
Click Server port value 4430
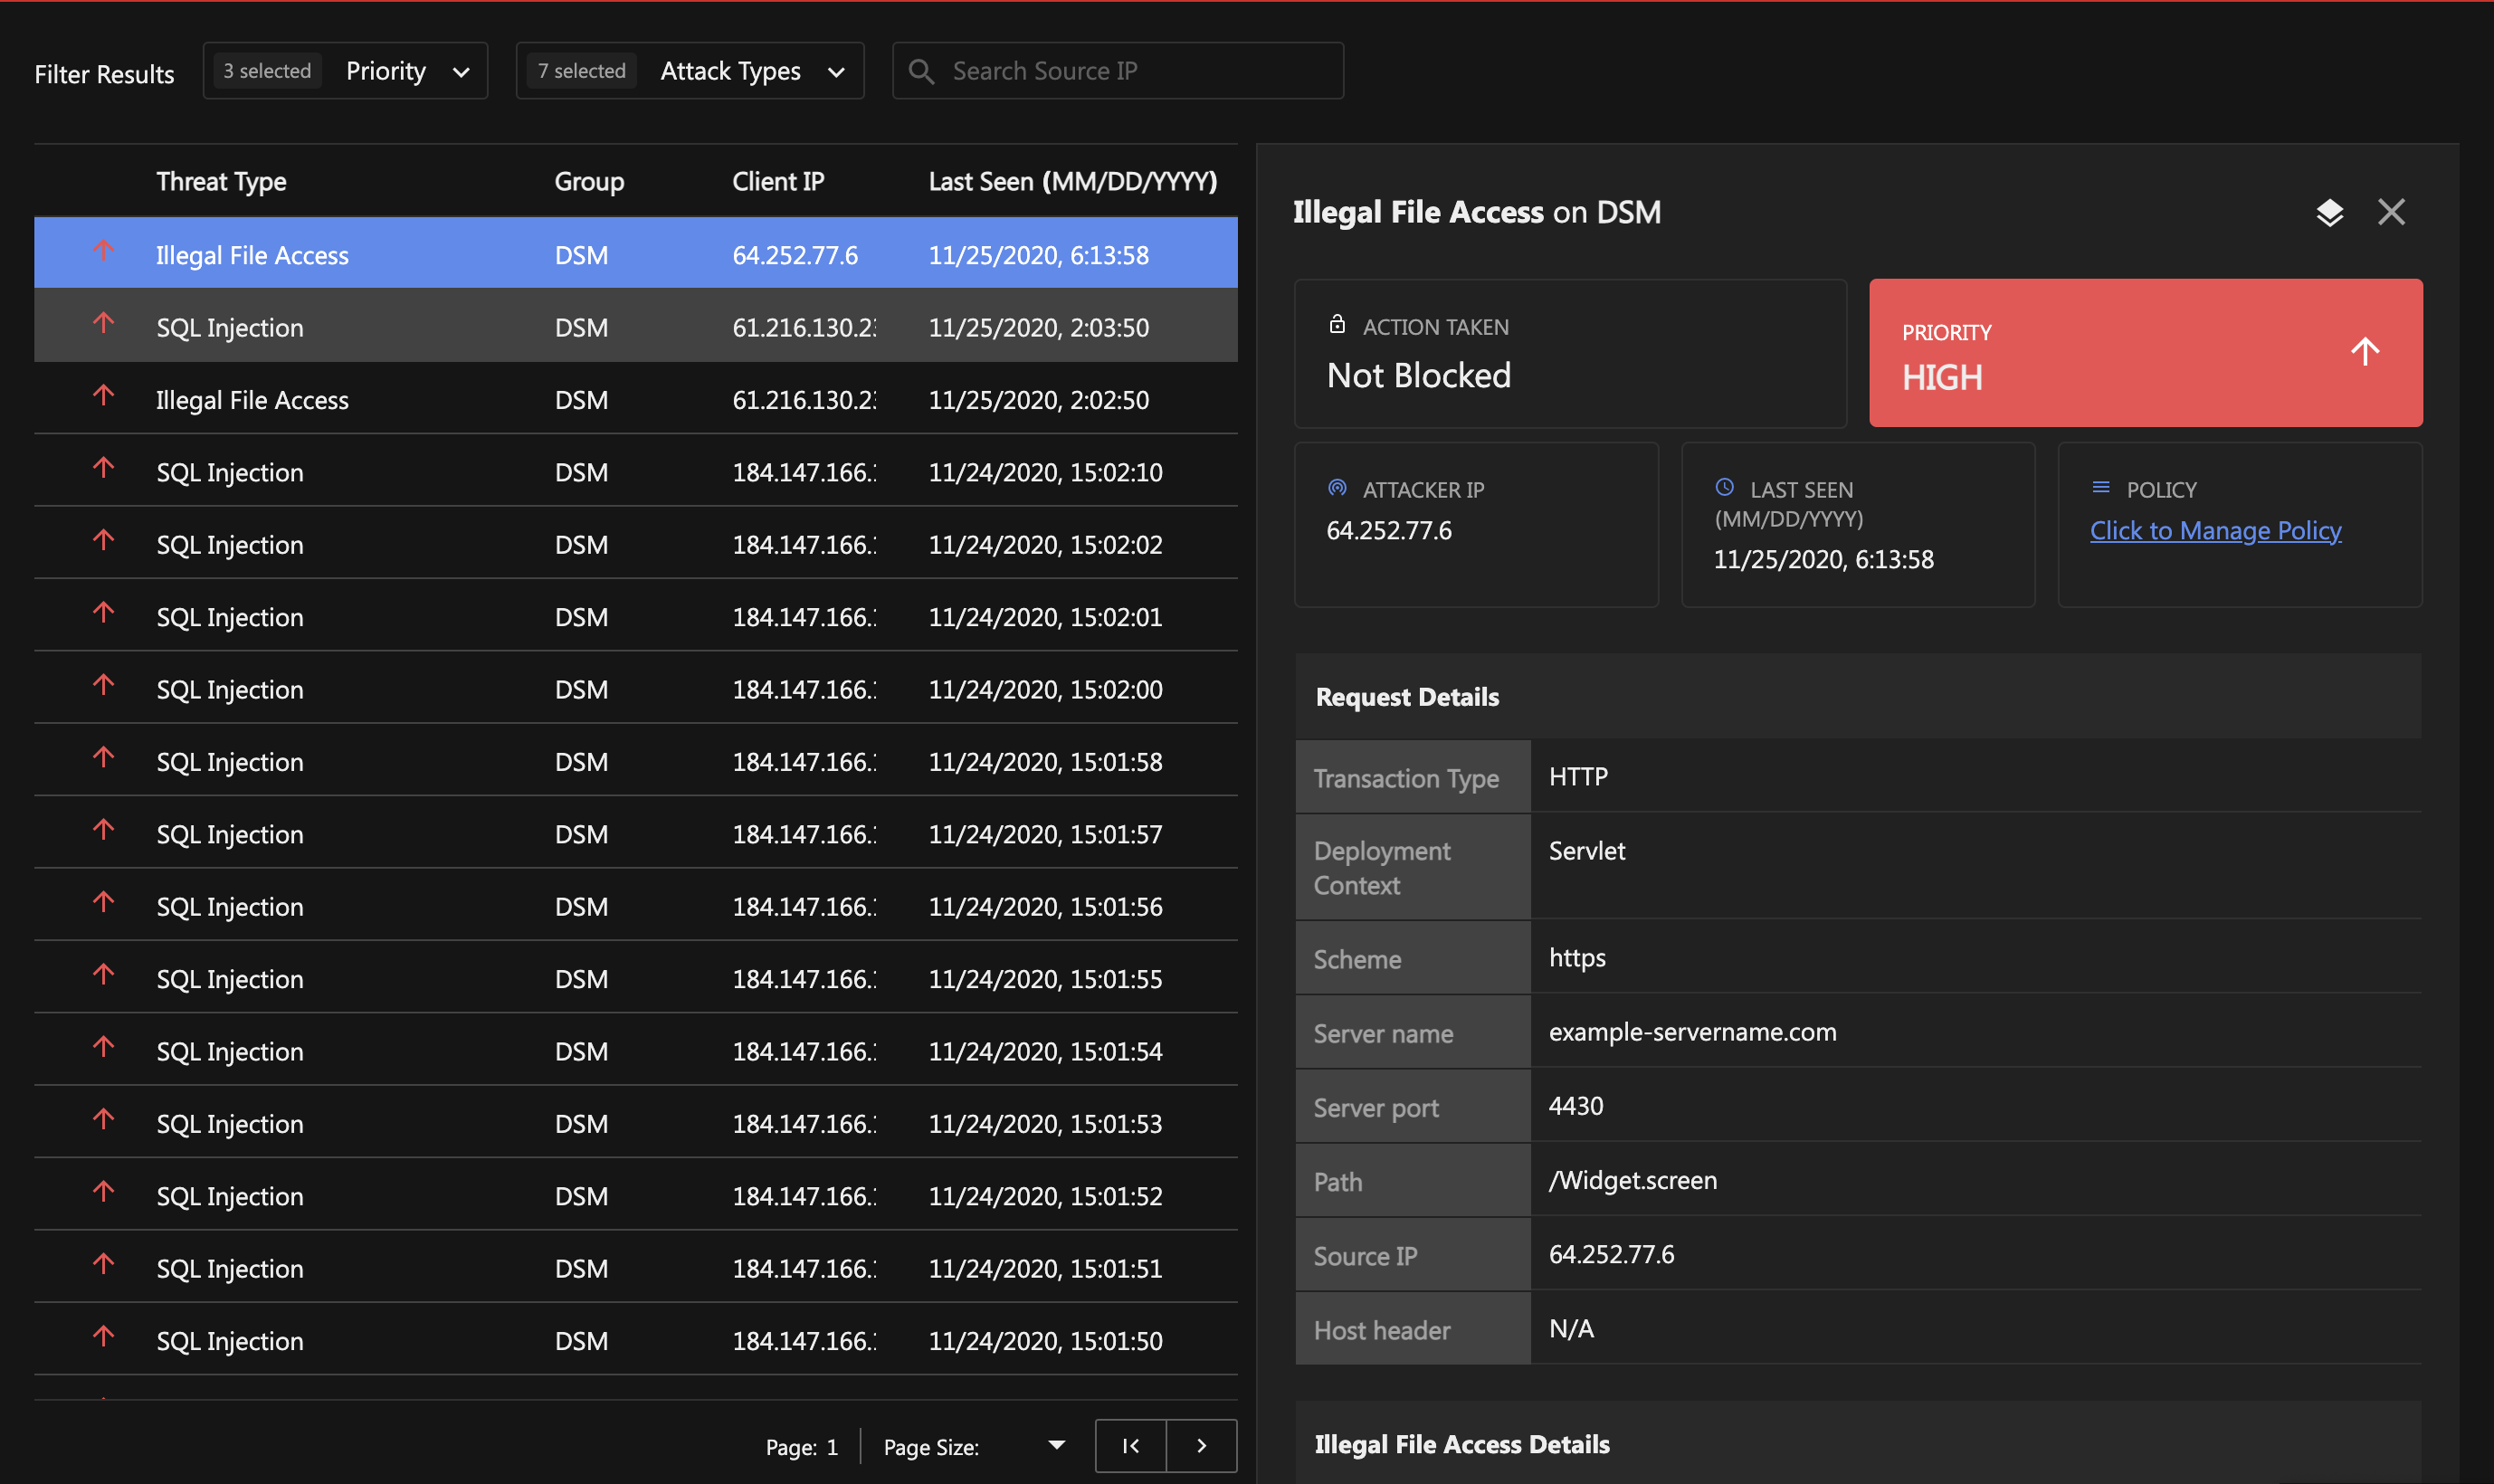pos(1575,1105)
